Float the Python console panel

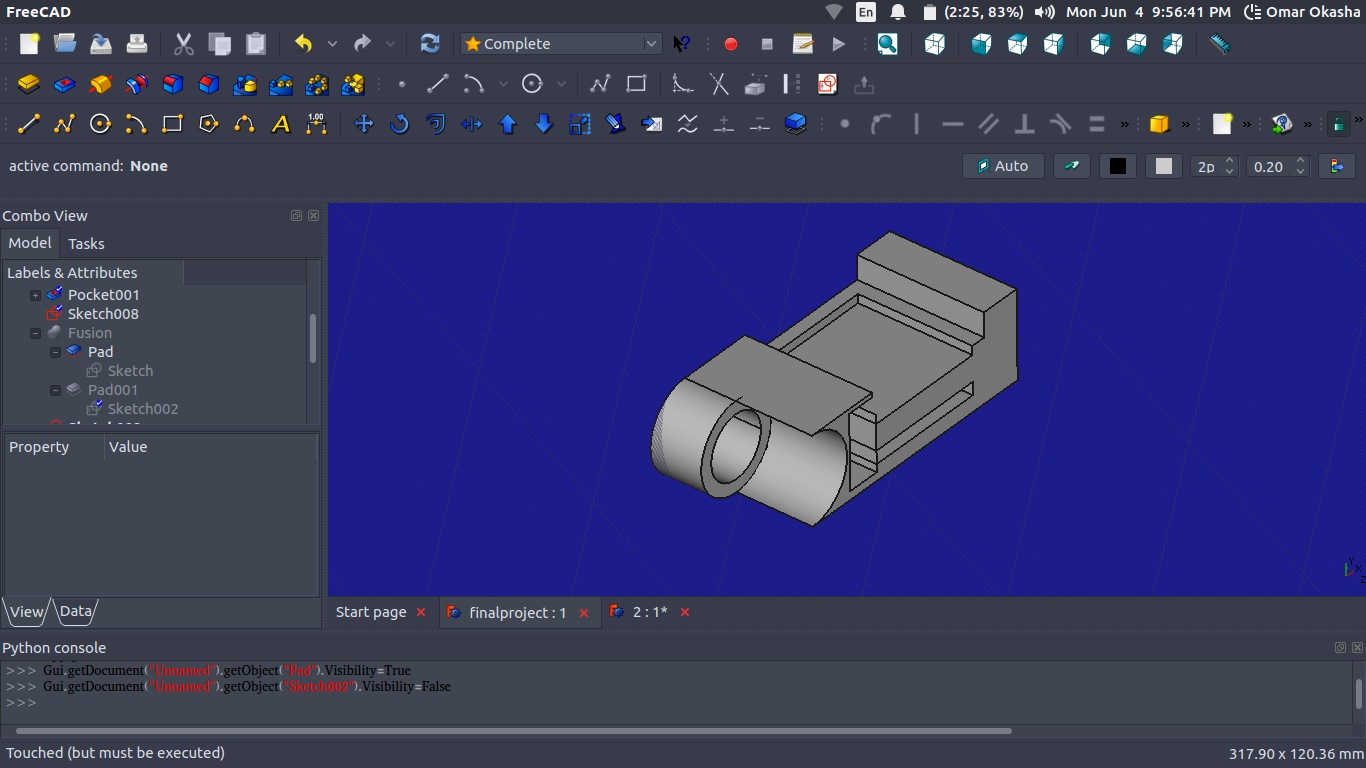(1340, 647)
